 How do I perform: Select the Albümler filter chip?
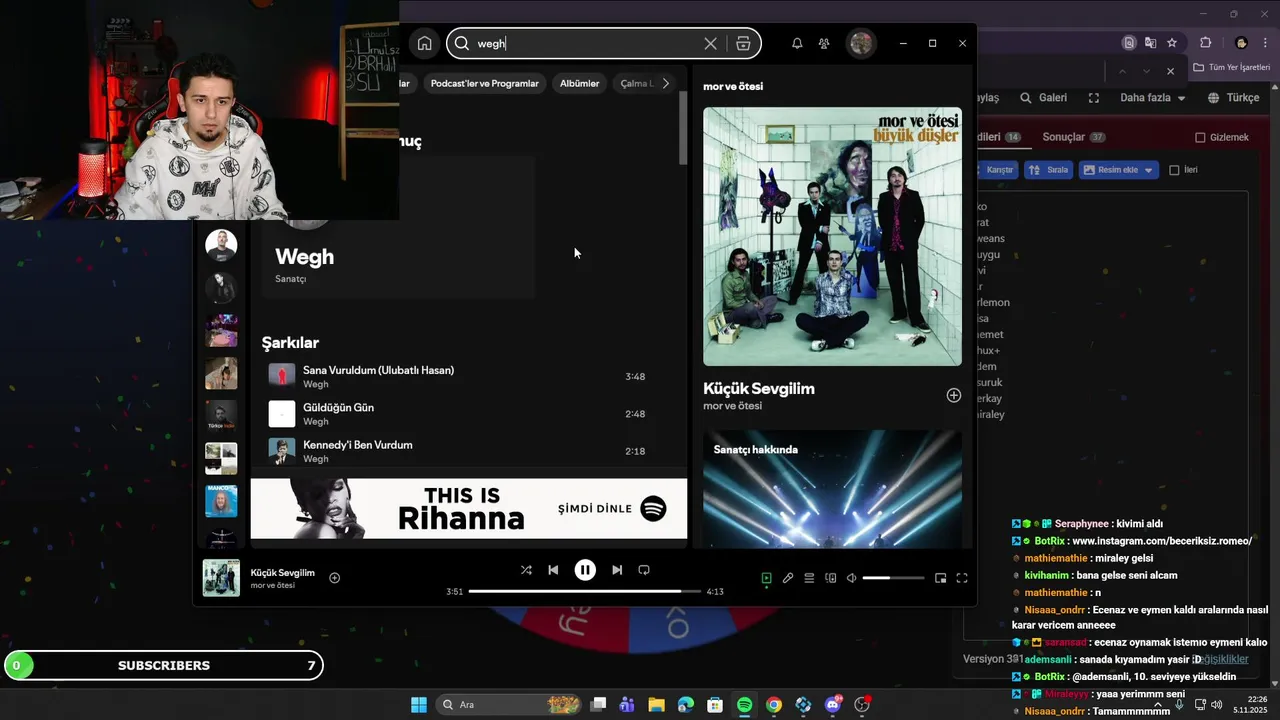[579, 83]
